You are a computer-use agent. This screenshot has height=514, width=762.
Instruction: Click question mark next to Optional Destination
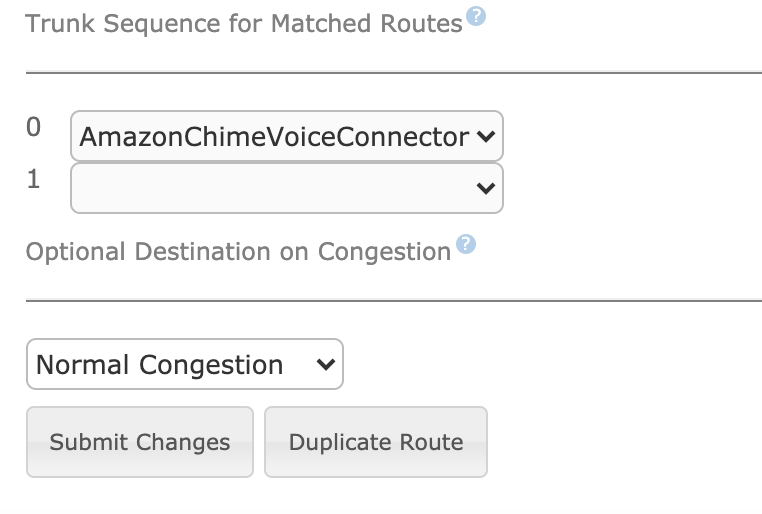[466, 244]
